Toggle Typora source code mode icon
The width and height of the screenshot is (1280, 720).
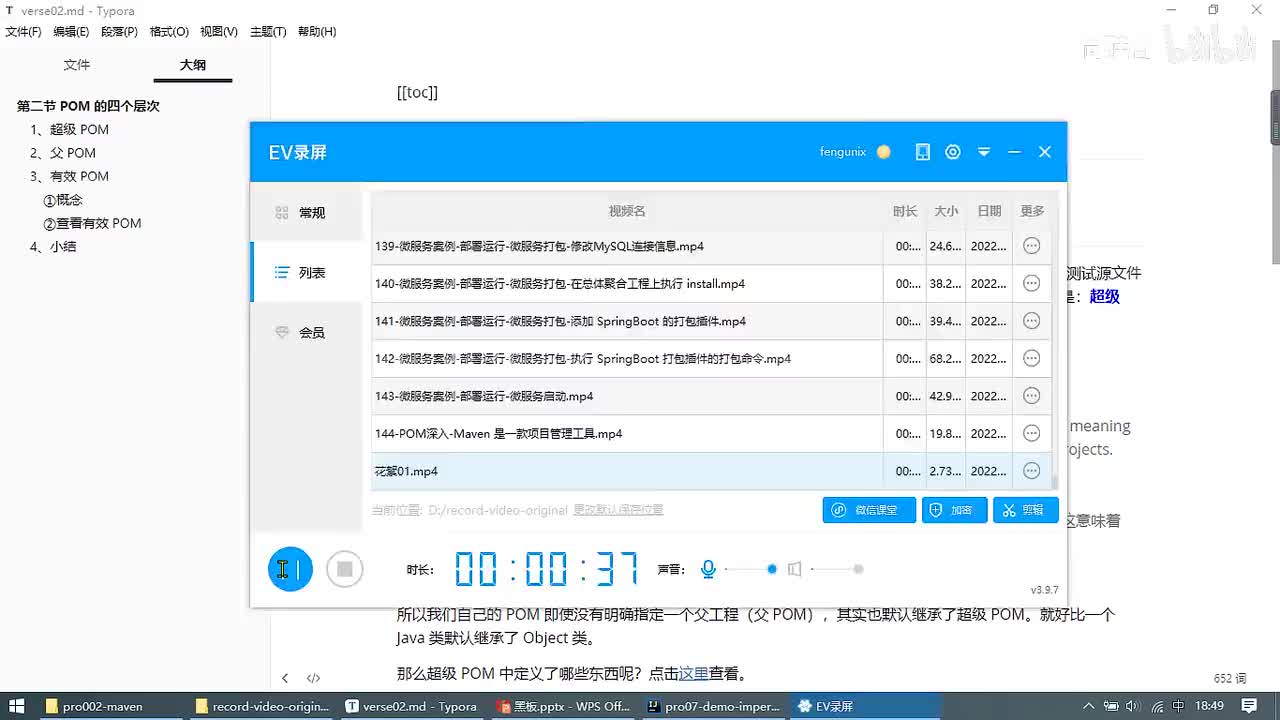coord(313,678)
